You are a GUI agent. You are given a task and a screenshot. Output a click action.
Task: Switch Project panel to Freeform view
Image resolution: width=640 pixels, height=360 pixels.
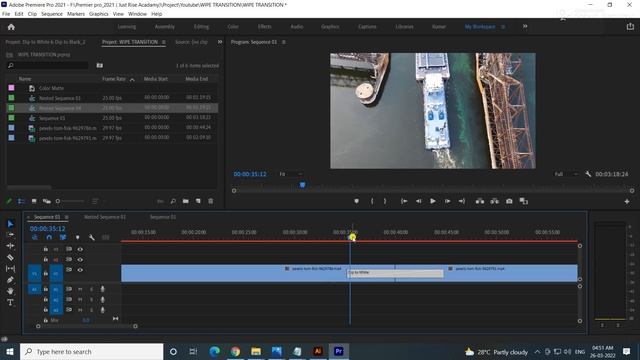47,201
